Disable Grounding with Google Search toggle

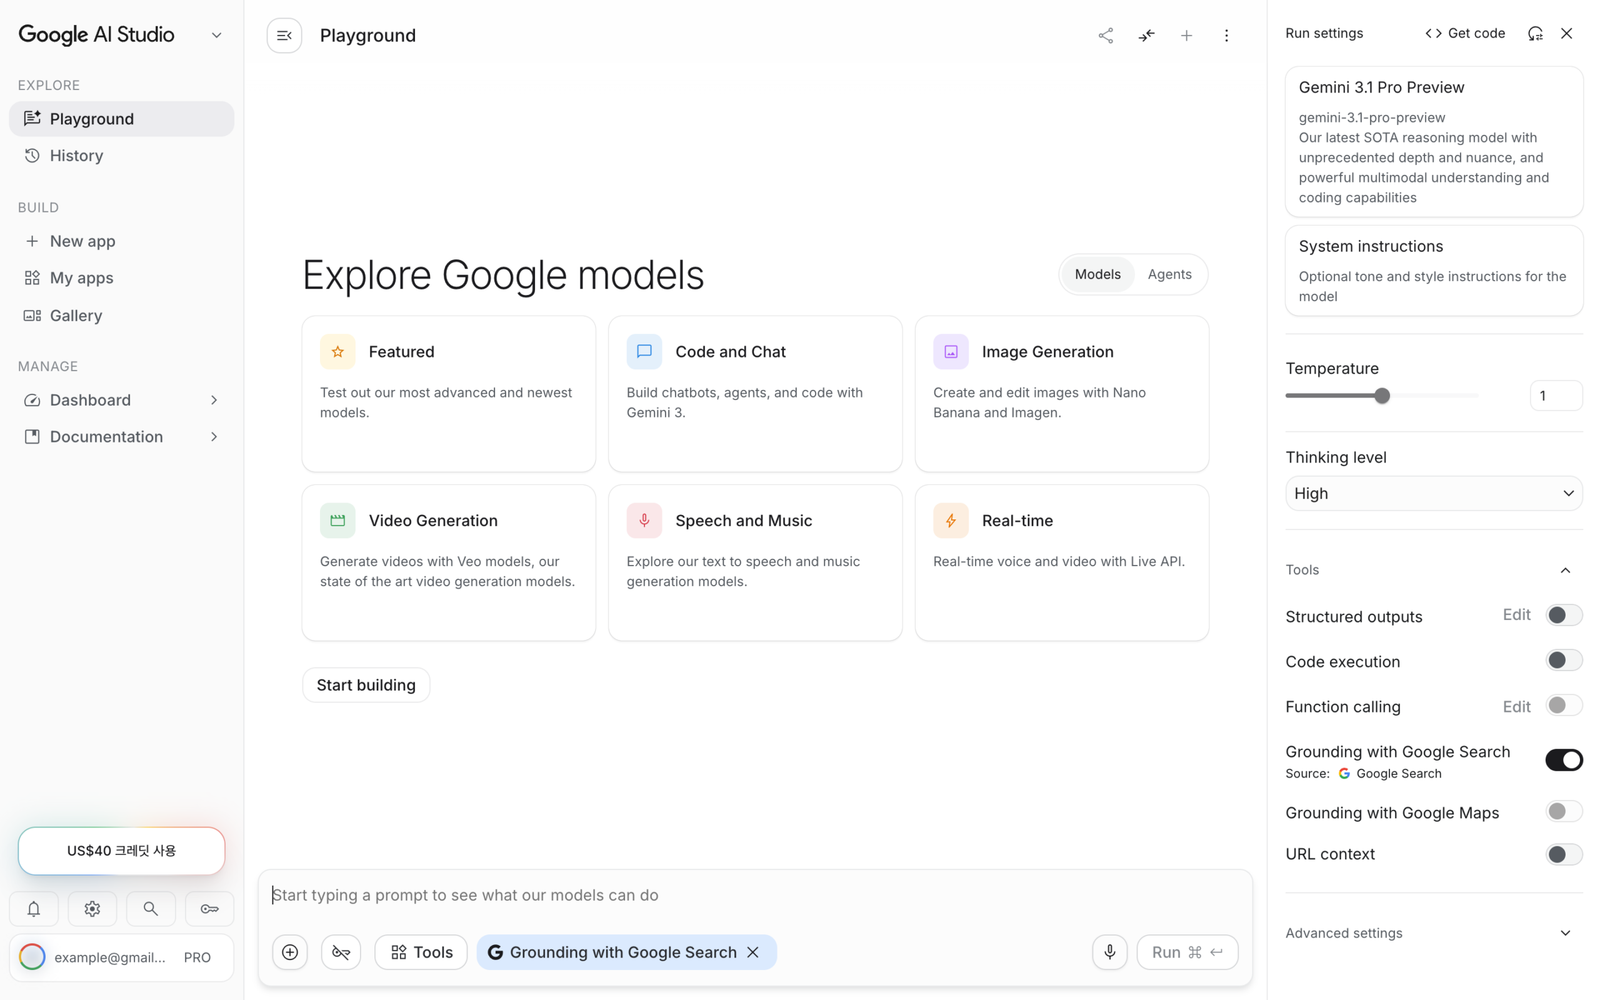1564,760
